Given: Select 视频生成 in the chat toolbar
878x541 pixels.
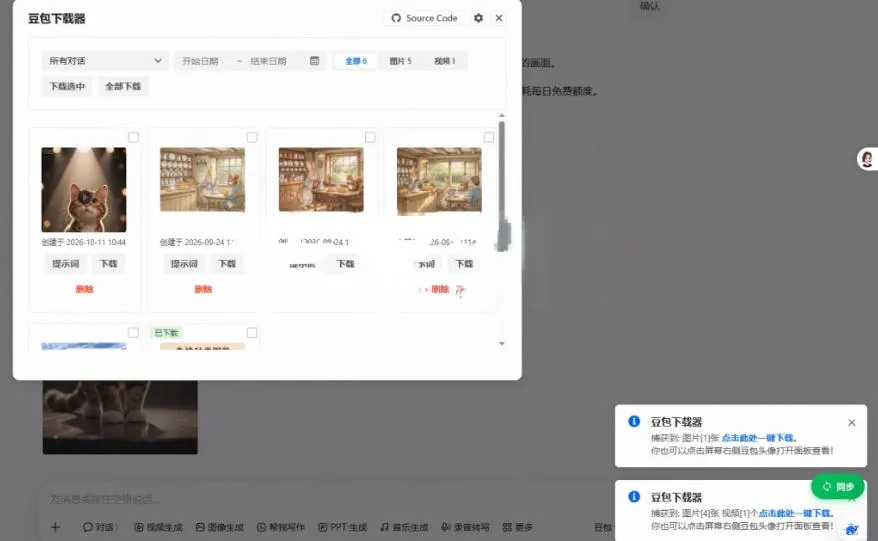Looking at the screenshot, I should (x=158, y=527).
